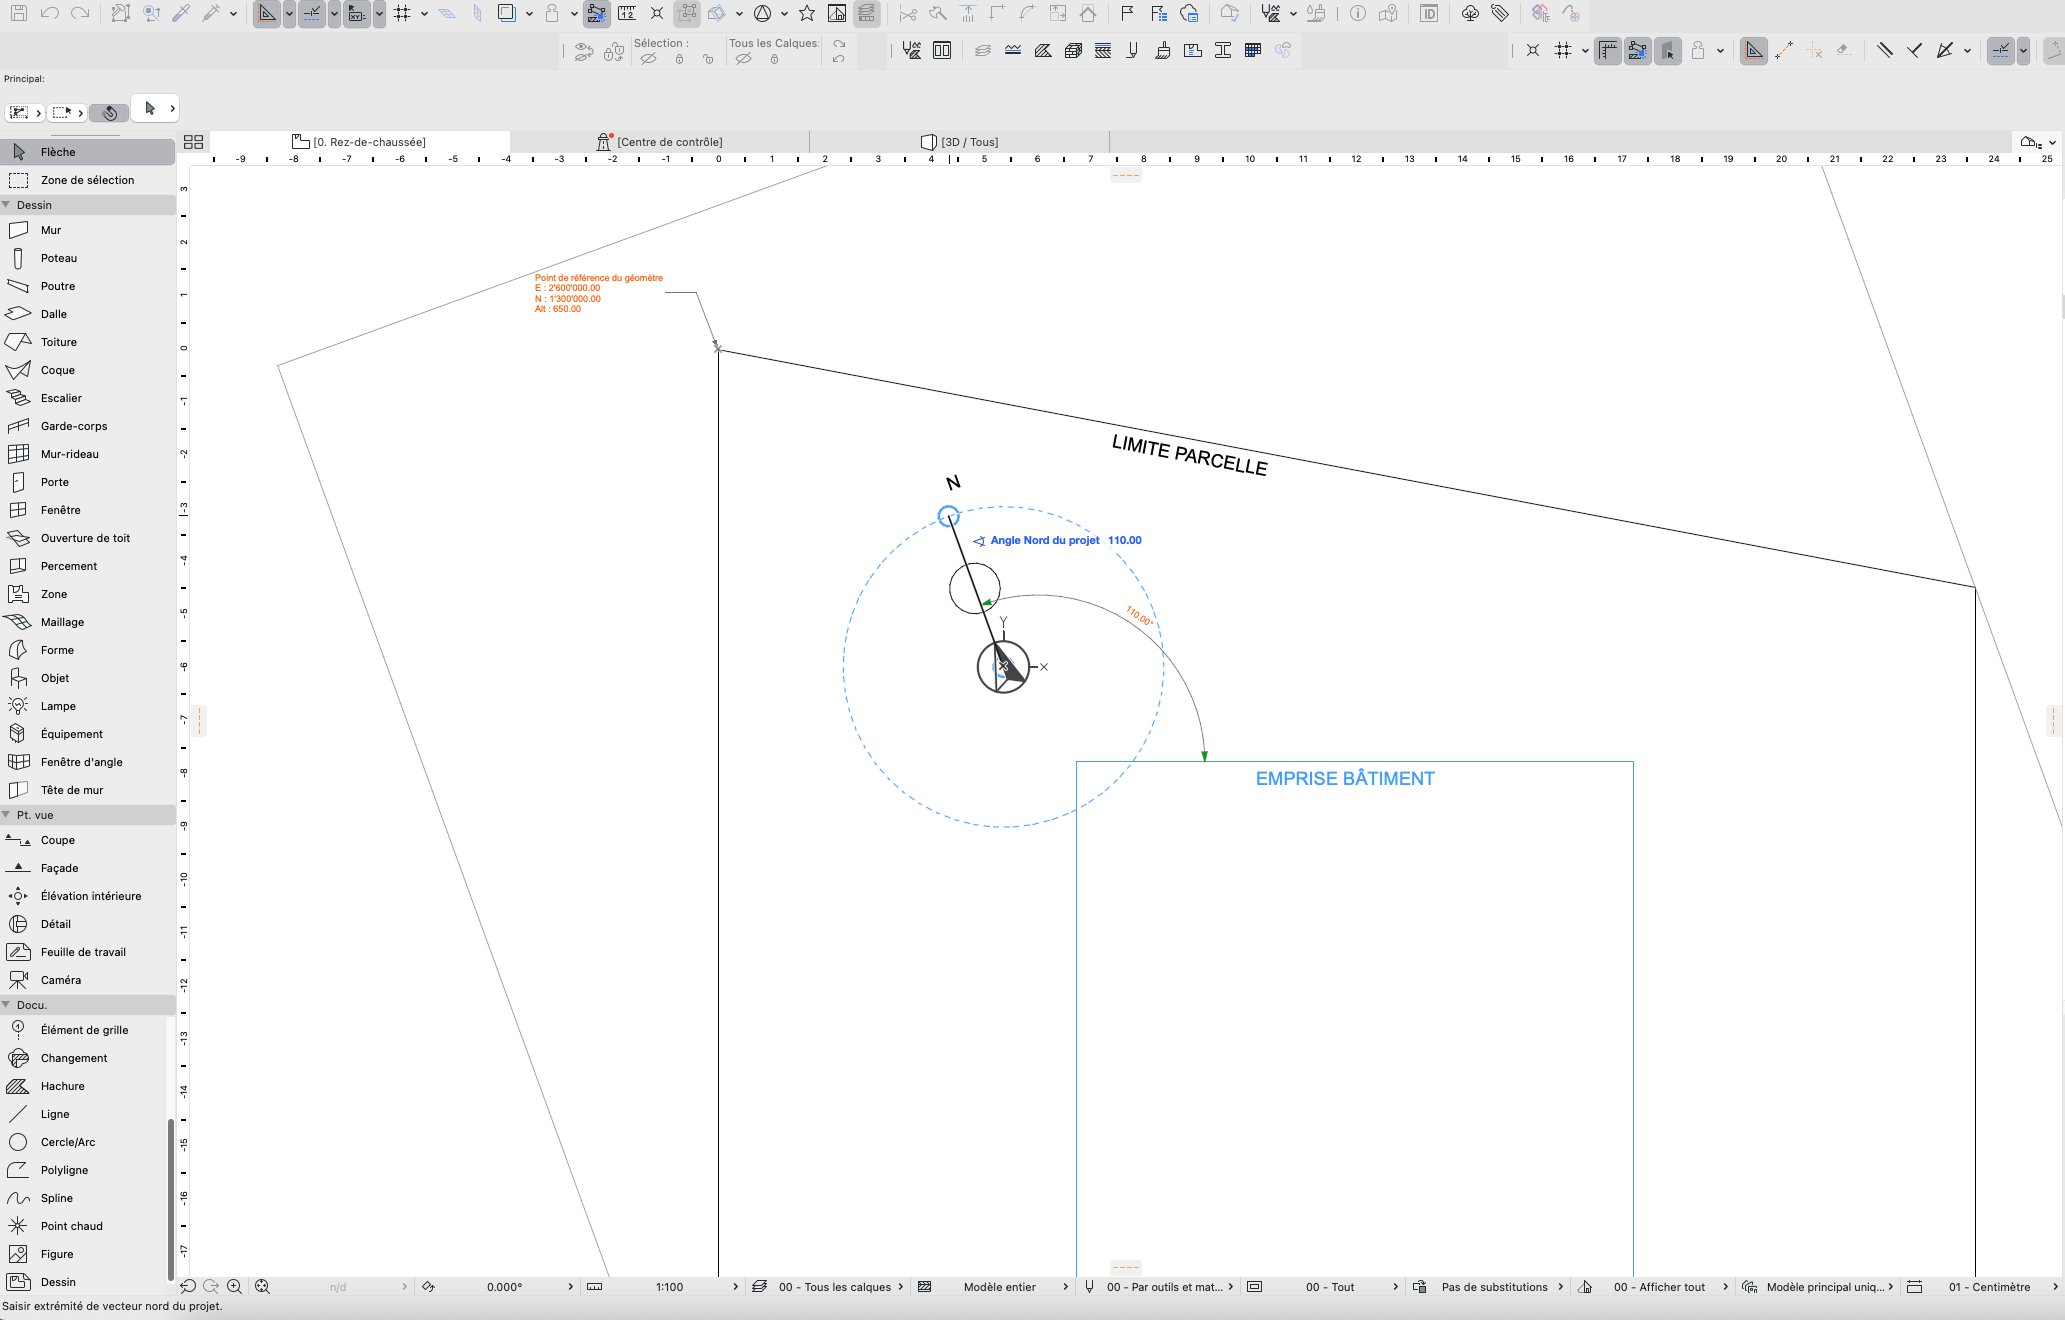Select Zone de sélection marquee tool
The image size is (2065, 1320).
click(x=88, y=180)
